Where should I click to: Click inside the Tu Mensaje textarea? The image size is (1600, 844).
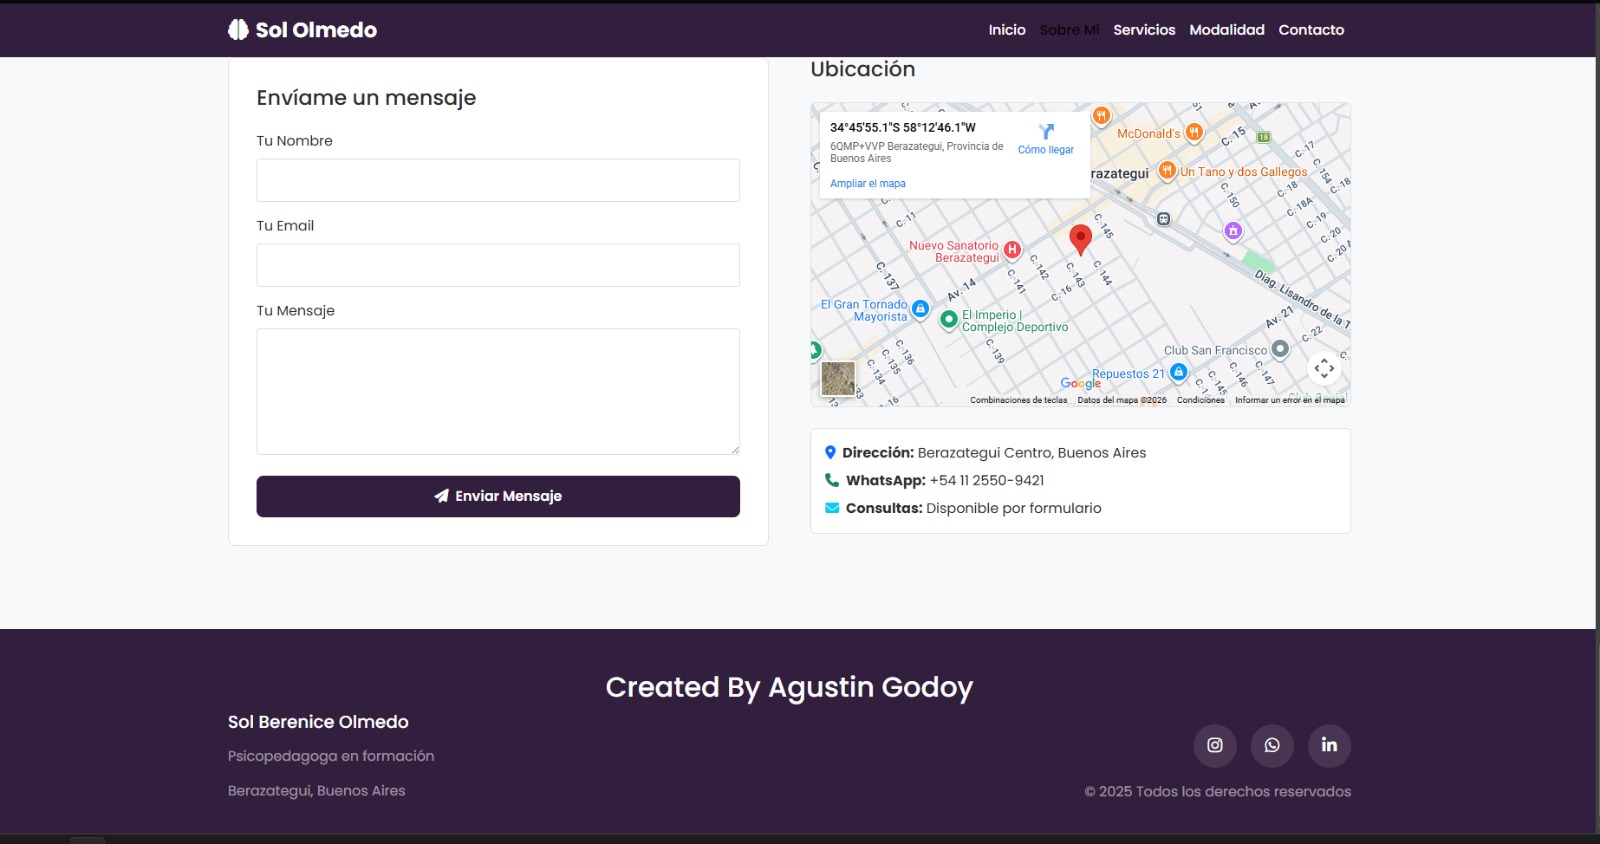[498, 391]
